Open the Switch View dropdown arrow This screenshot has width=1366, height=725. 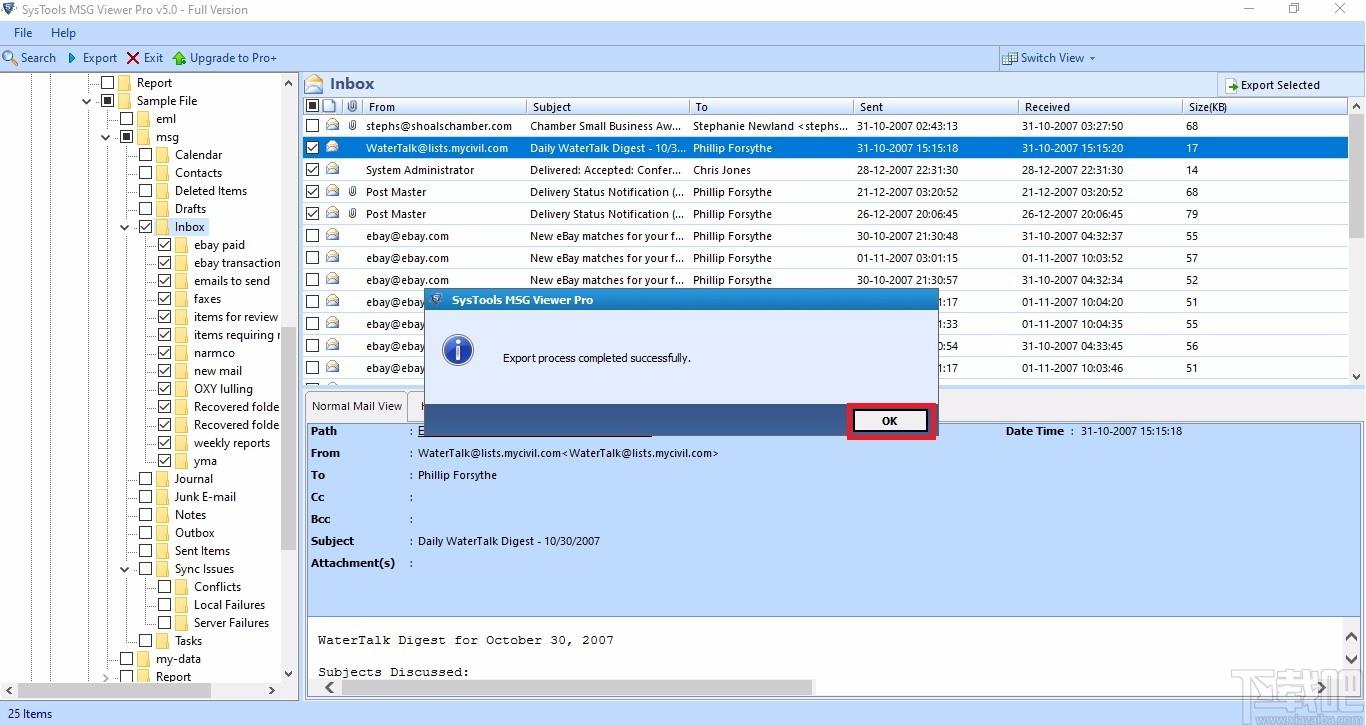point(1092,58)
